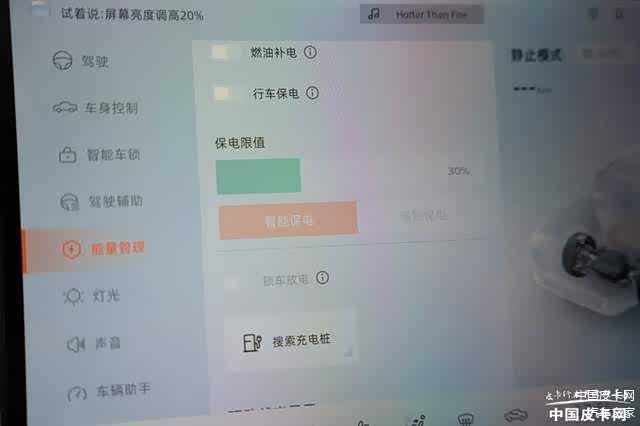
Task: Select the 智能车锁 lock icon
Action: click(68, 155)
